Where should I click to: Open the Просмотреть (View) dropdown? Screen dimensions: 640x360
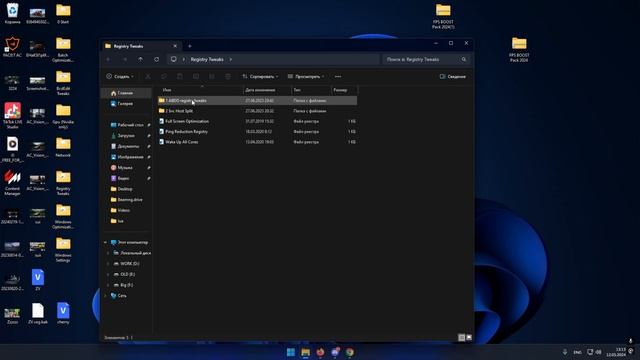(x=306, y=76)
